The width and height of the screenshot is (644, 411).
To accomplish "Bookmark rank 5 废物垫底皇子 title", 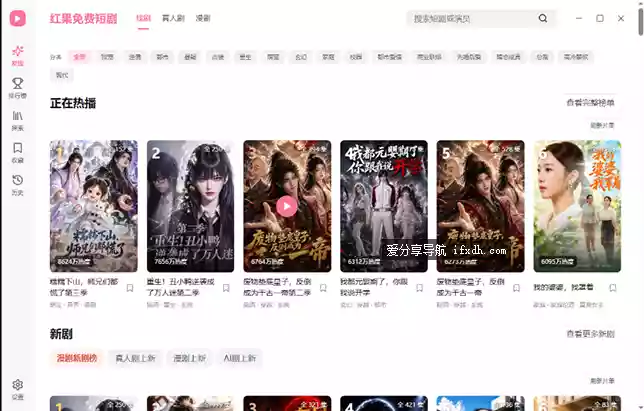I will [517, 288].
